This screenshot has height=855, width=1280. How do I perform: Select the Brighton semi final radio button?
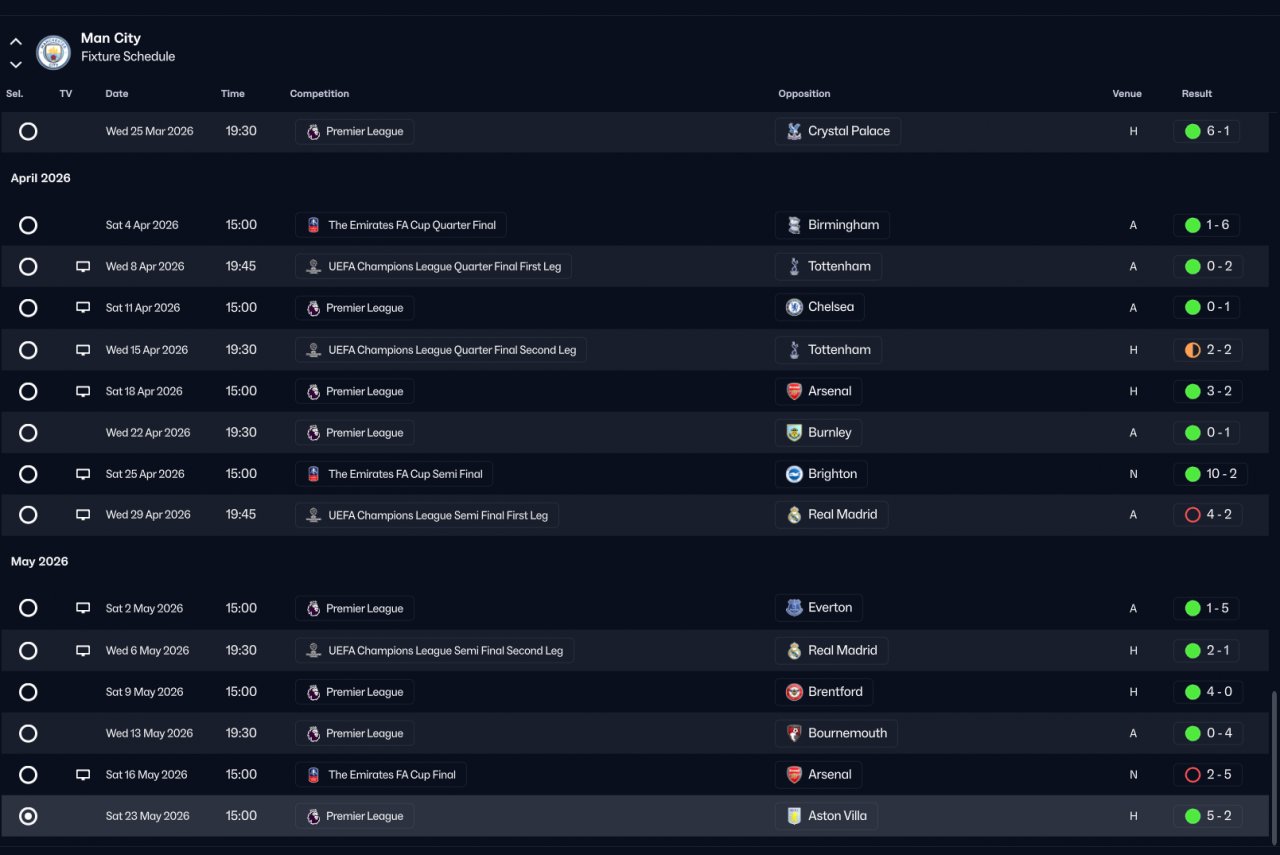click(28, 474)
